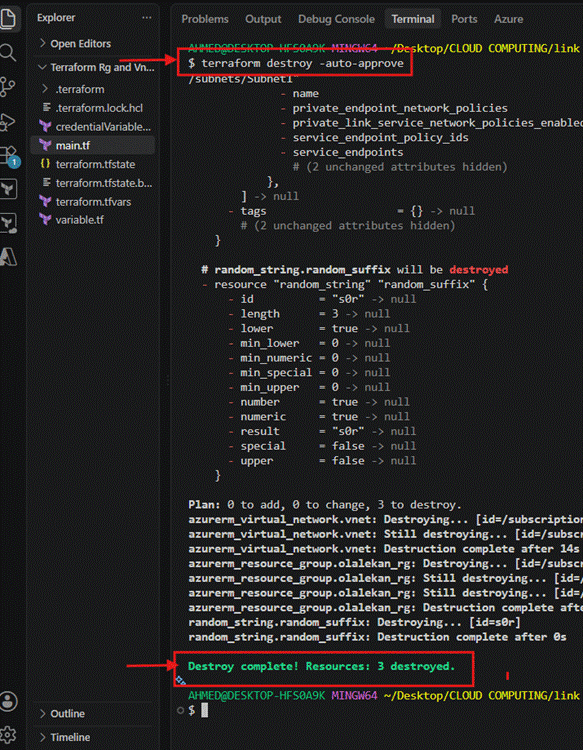Click the Explorer more actions ellipsis

[x=147, y=18]
